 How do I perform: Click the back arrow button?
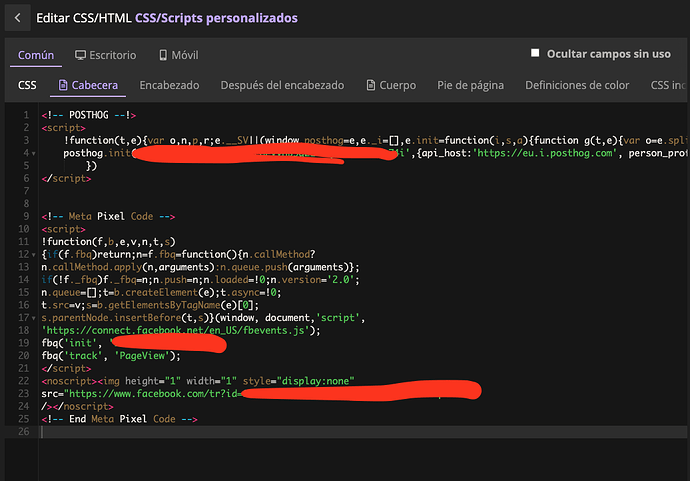tap(18, 18)
